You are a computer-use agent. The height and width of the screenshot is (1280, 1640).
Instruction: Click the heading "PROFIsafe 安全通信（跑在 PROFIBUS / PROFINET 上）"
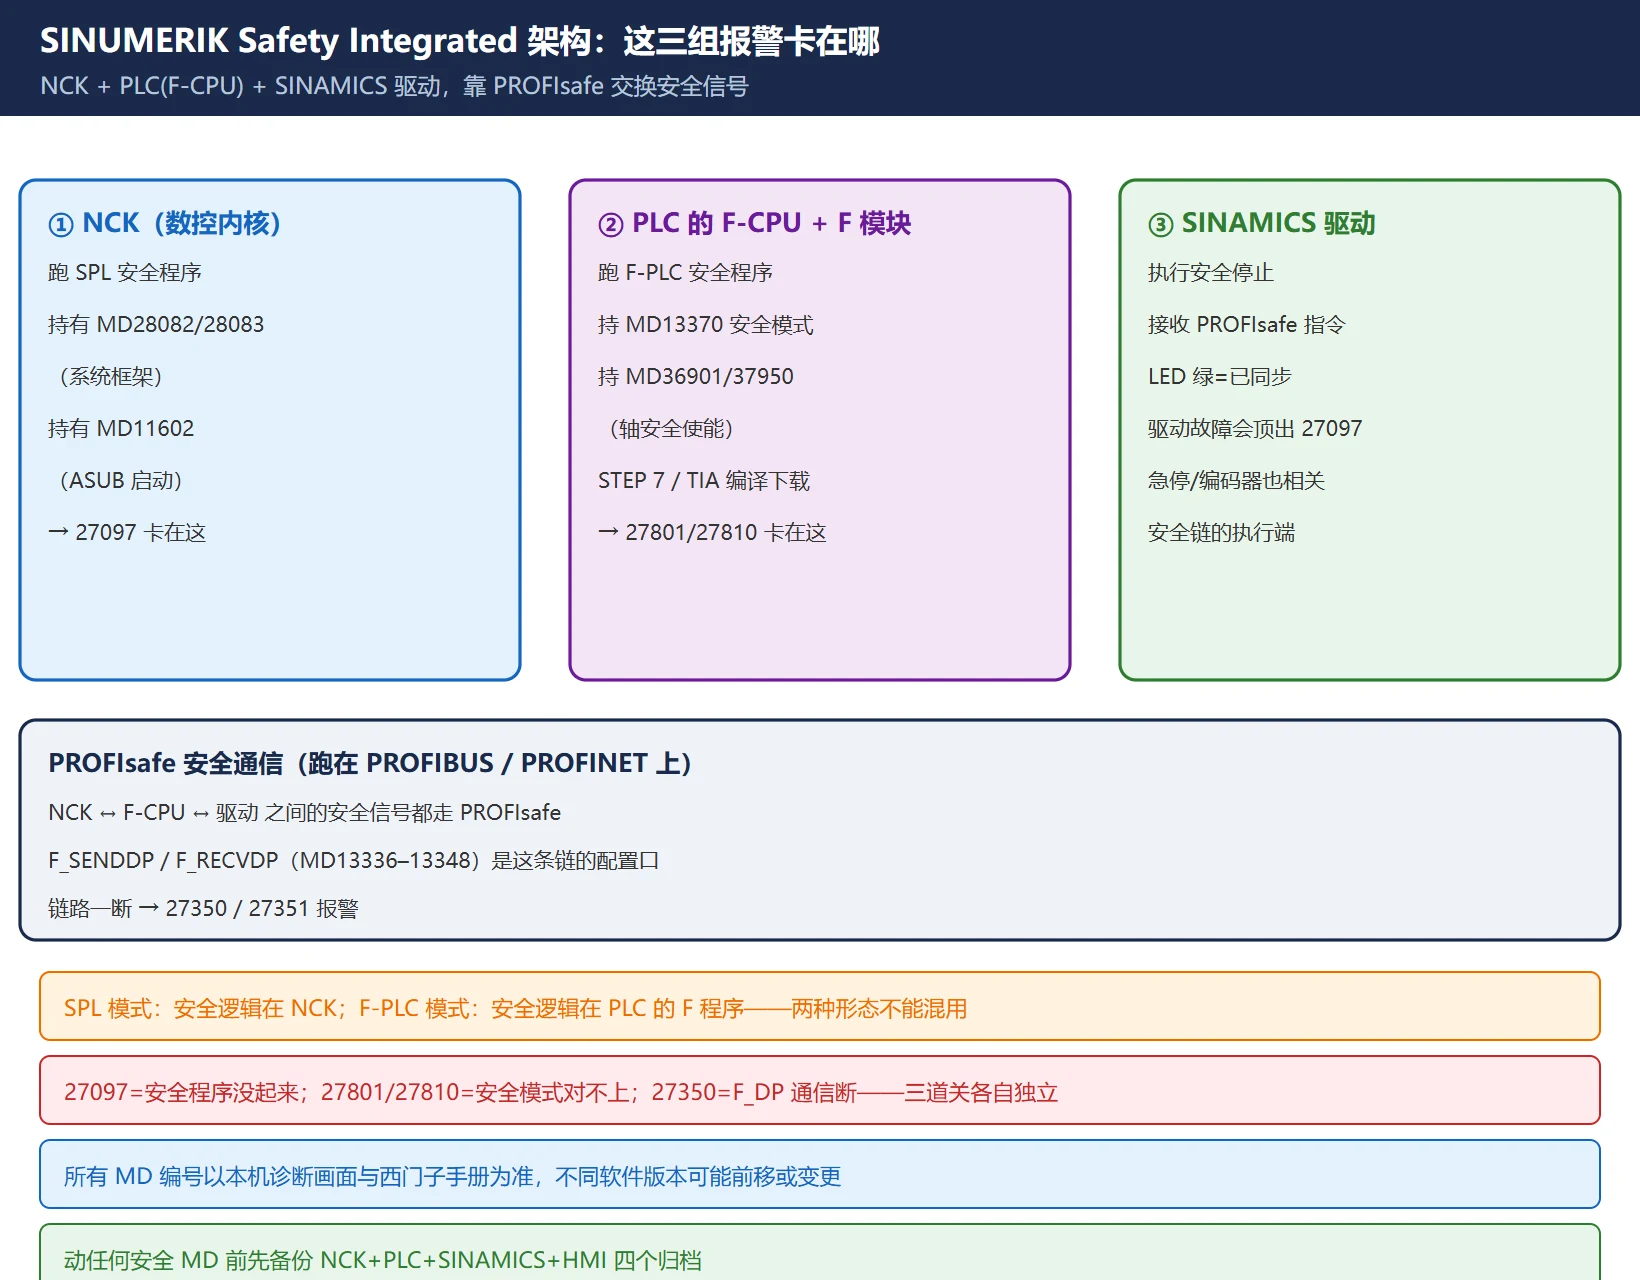[x=370, y=764]
